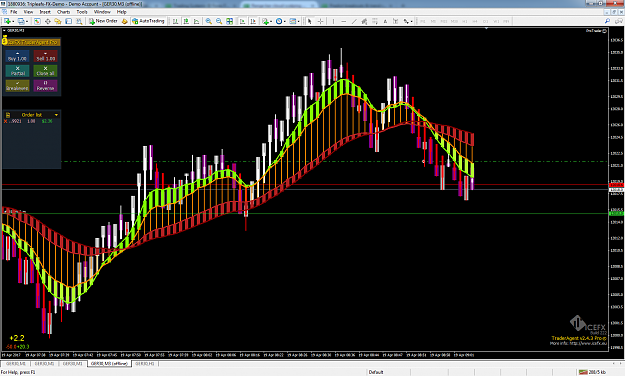Select the Fibonacci Retracement tool
625x376 pixels.
375,21
